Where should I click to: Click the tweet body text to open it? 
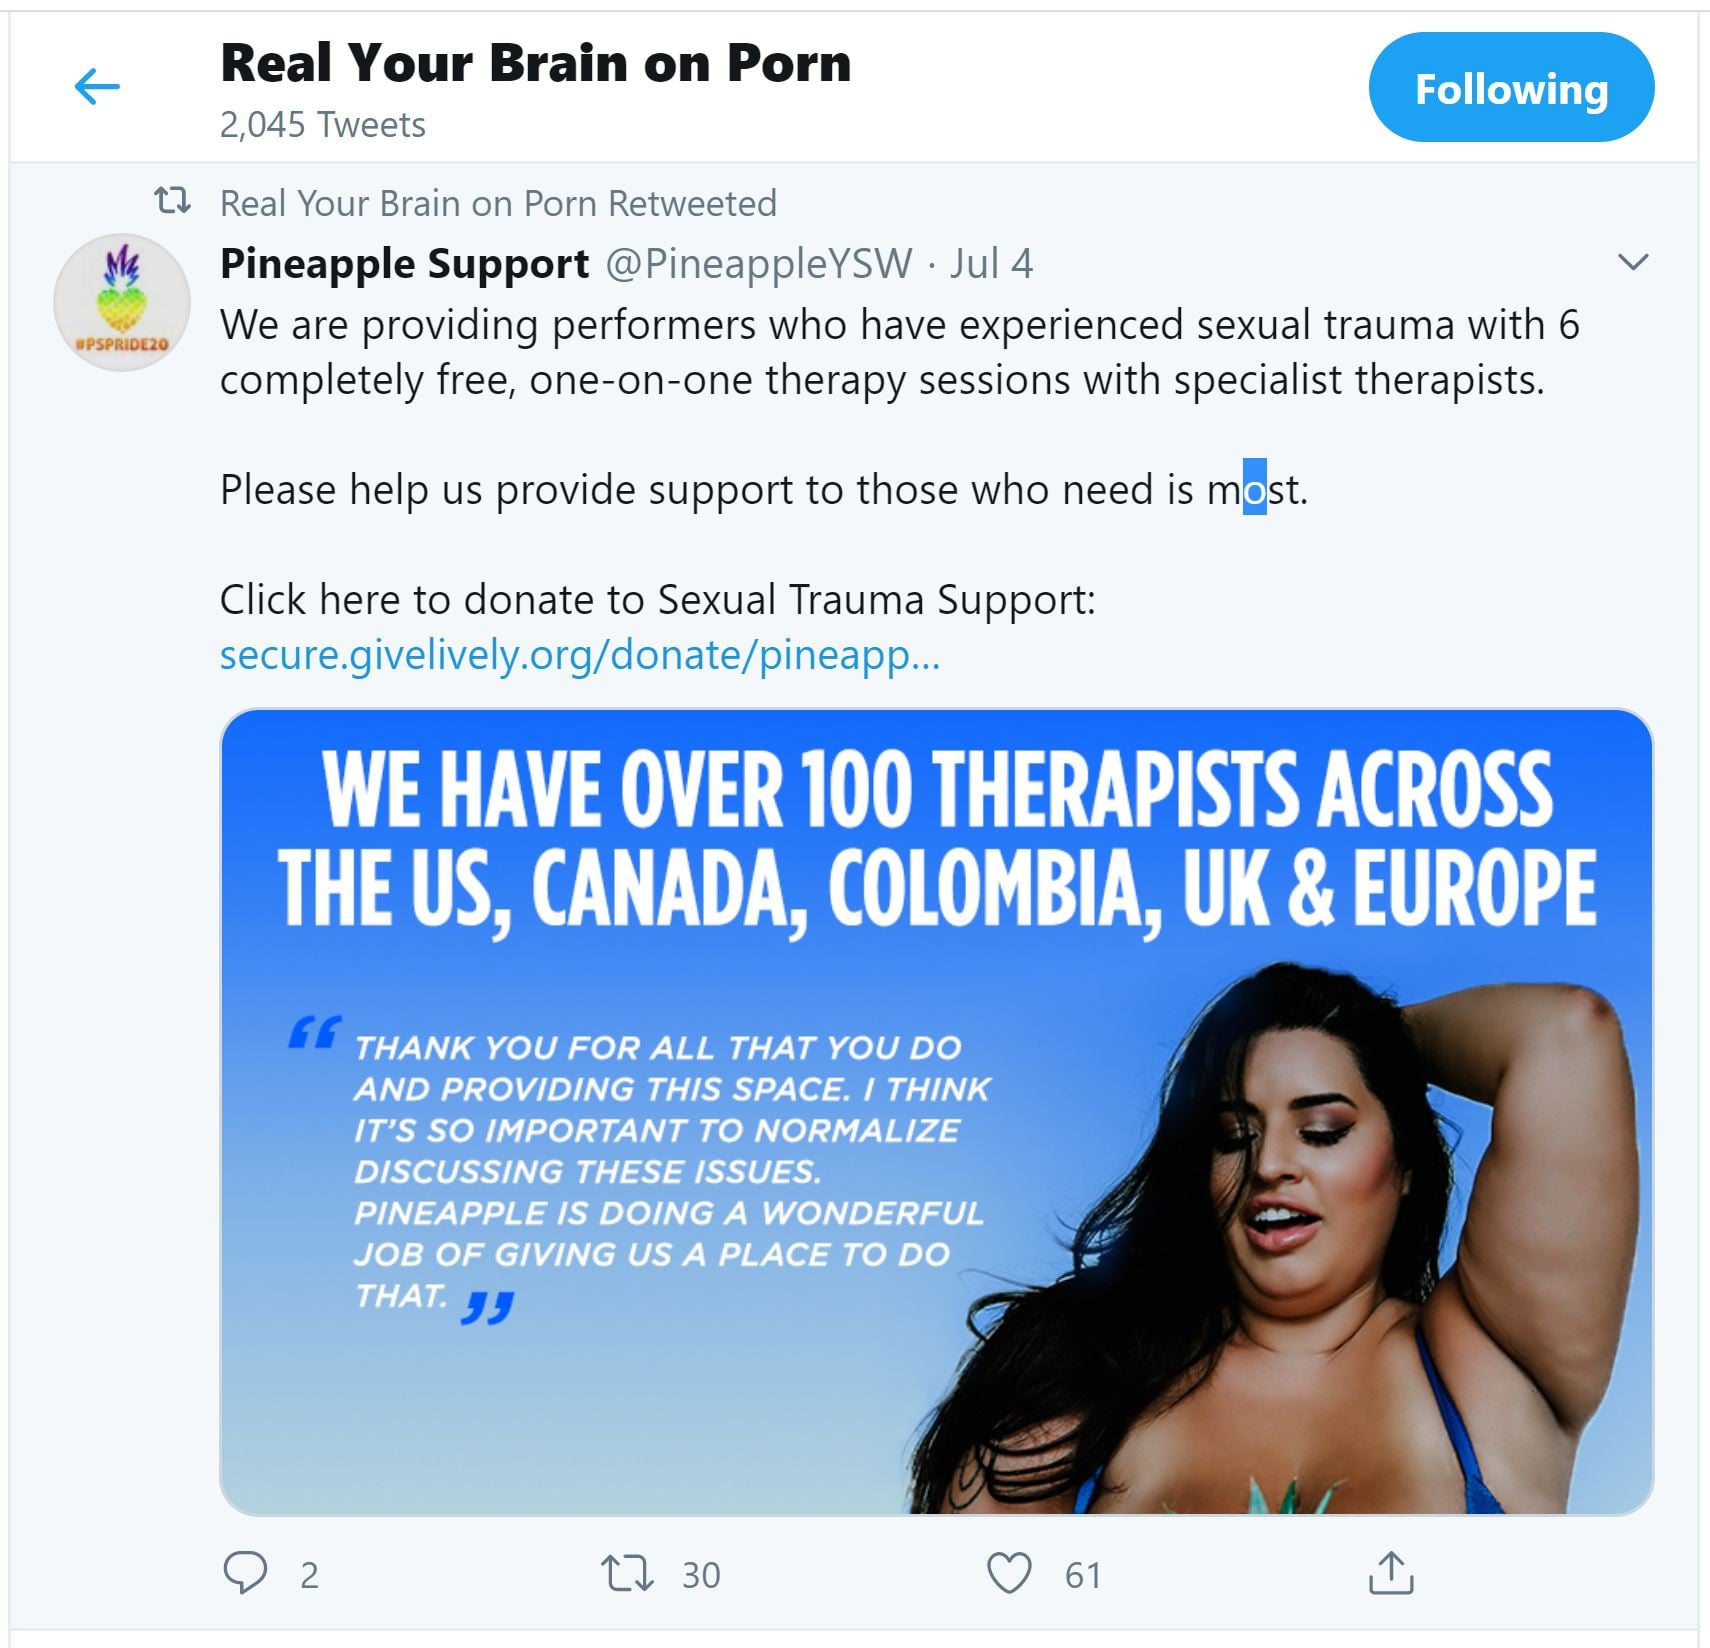click(899, 461)
